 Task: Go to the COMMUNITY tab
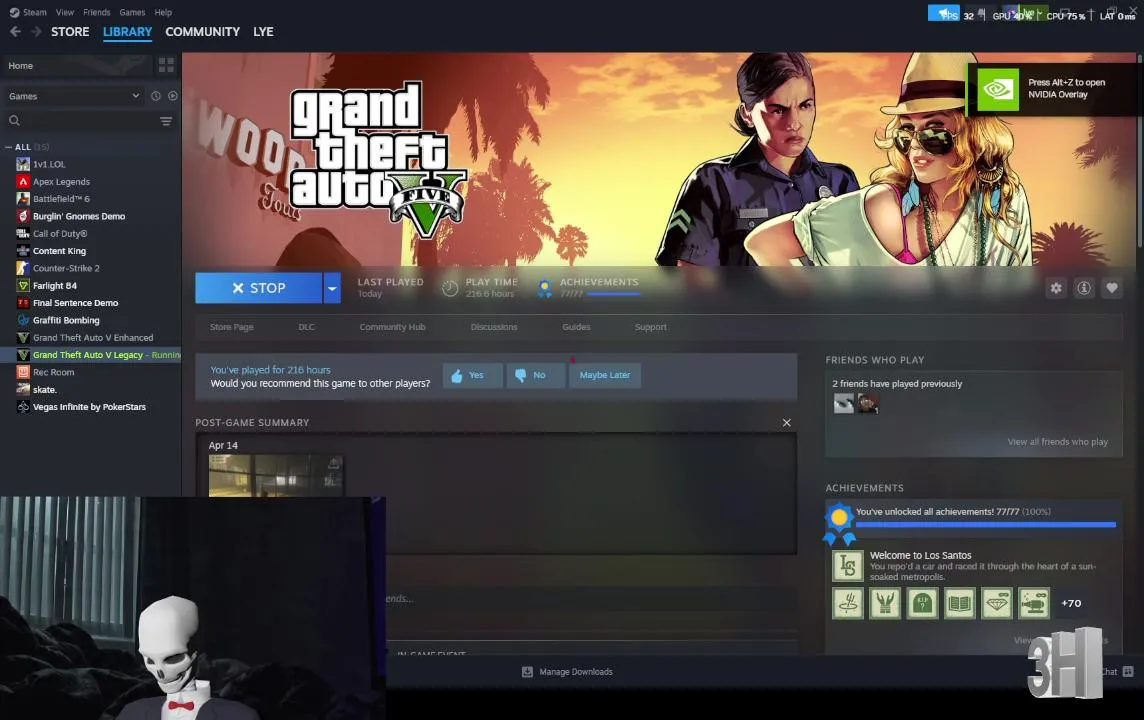202,32
